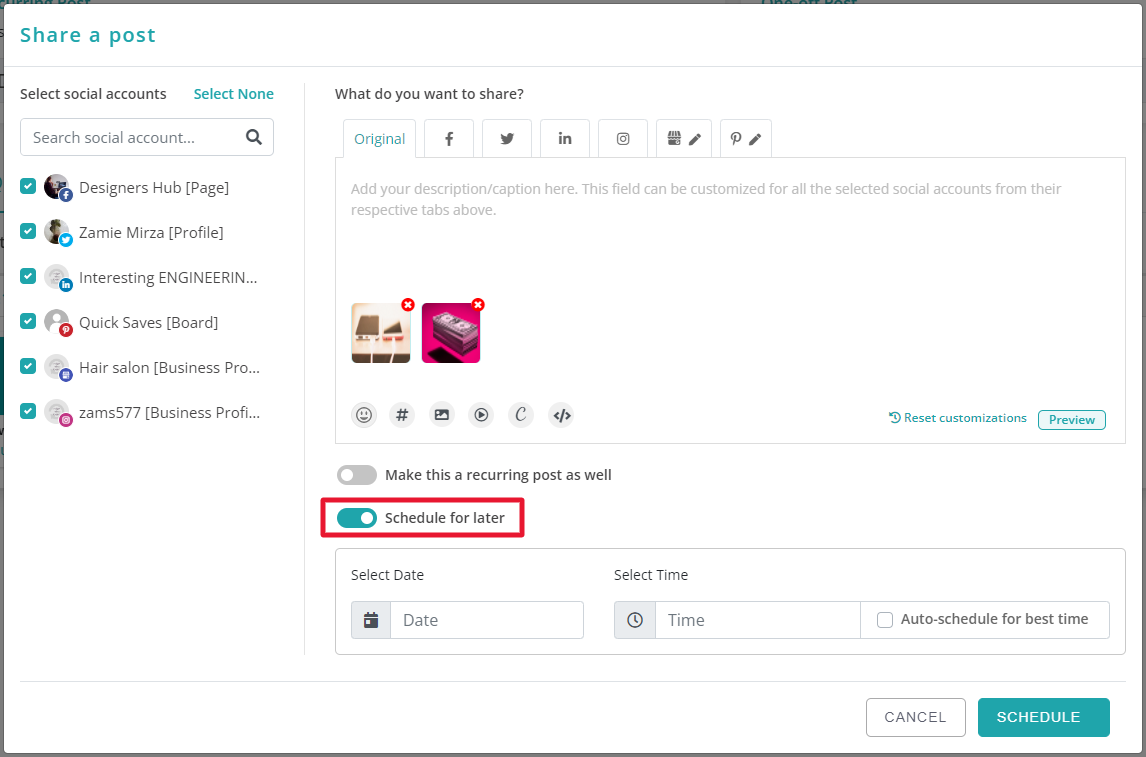Switch to the Twitter tab
The width and height of the screenshot is (1146, 757).
click(x=506, y=138)
